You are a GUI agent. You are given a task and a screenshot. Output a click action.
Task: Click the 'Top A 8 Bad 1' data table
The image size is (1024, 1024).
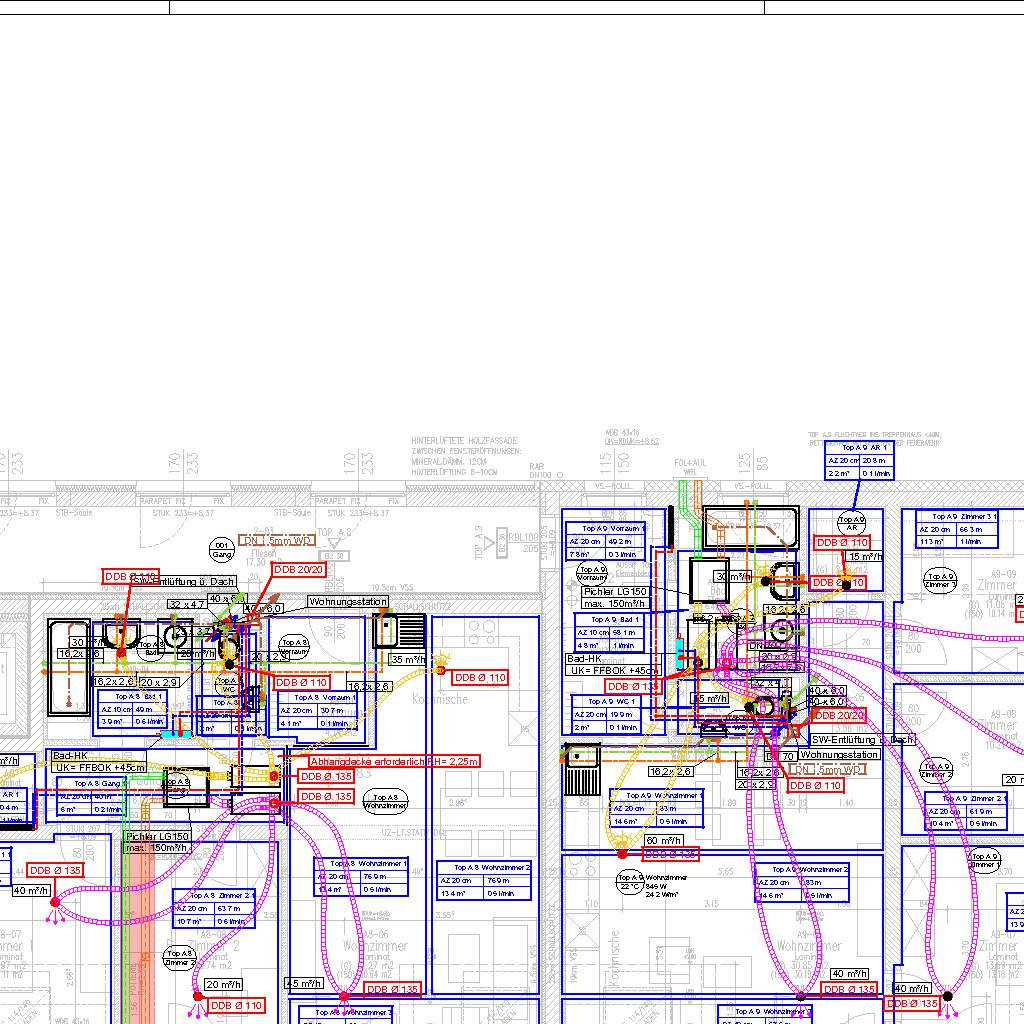pos(133,709)
